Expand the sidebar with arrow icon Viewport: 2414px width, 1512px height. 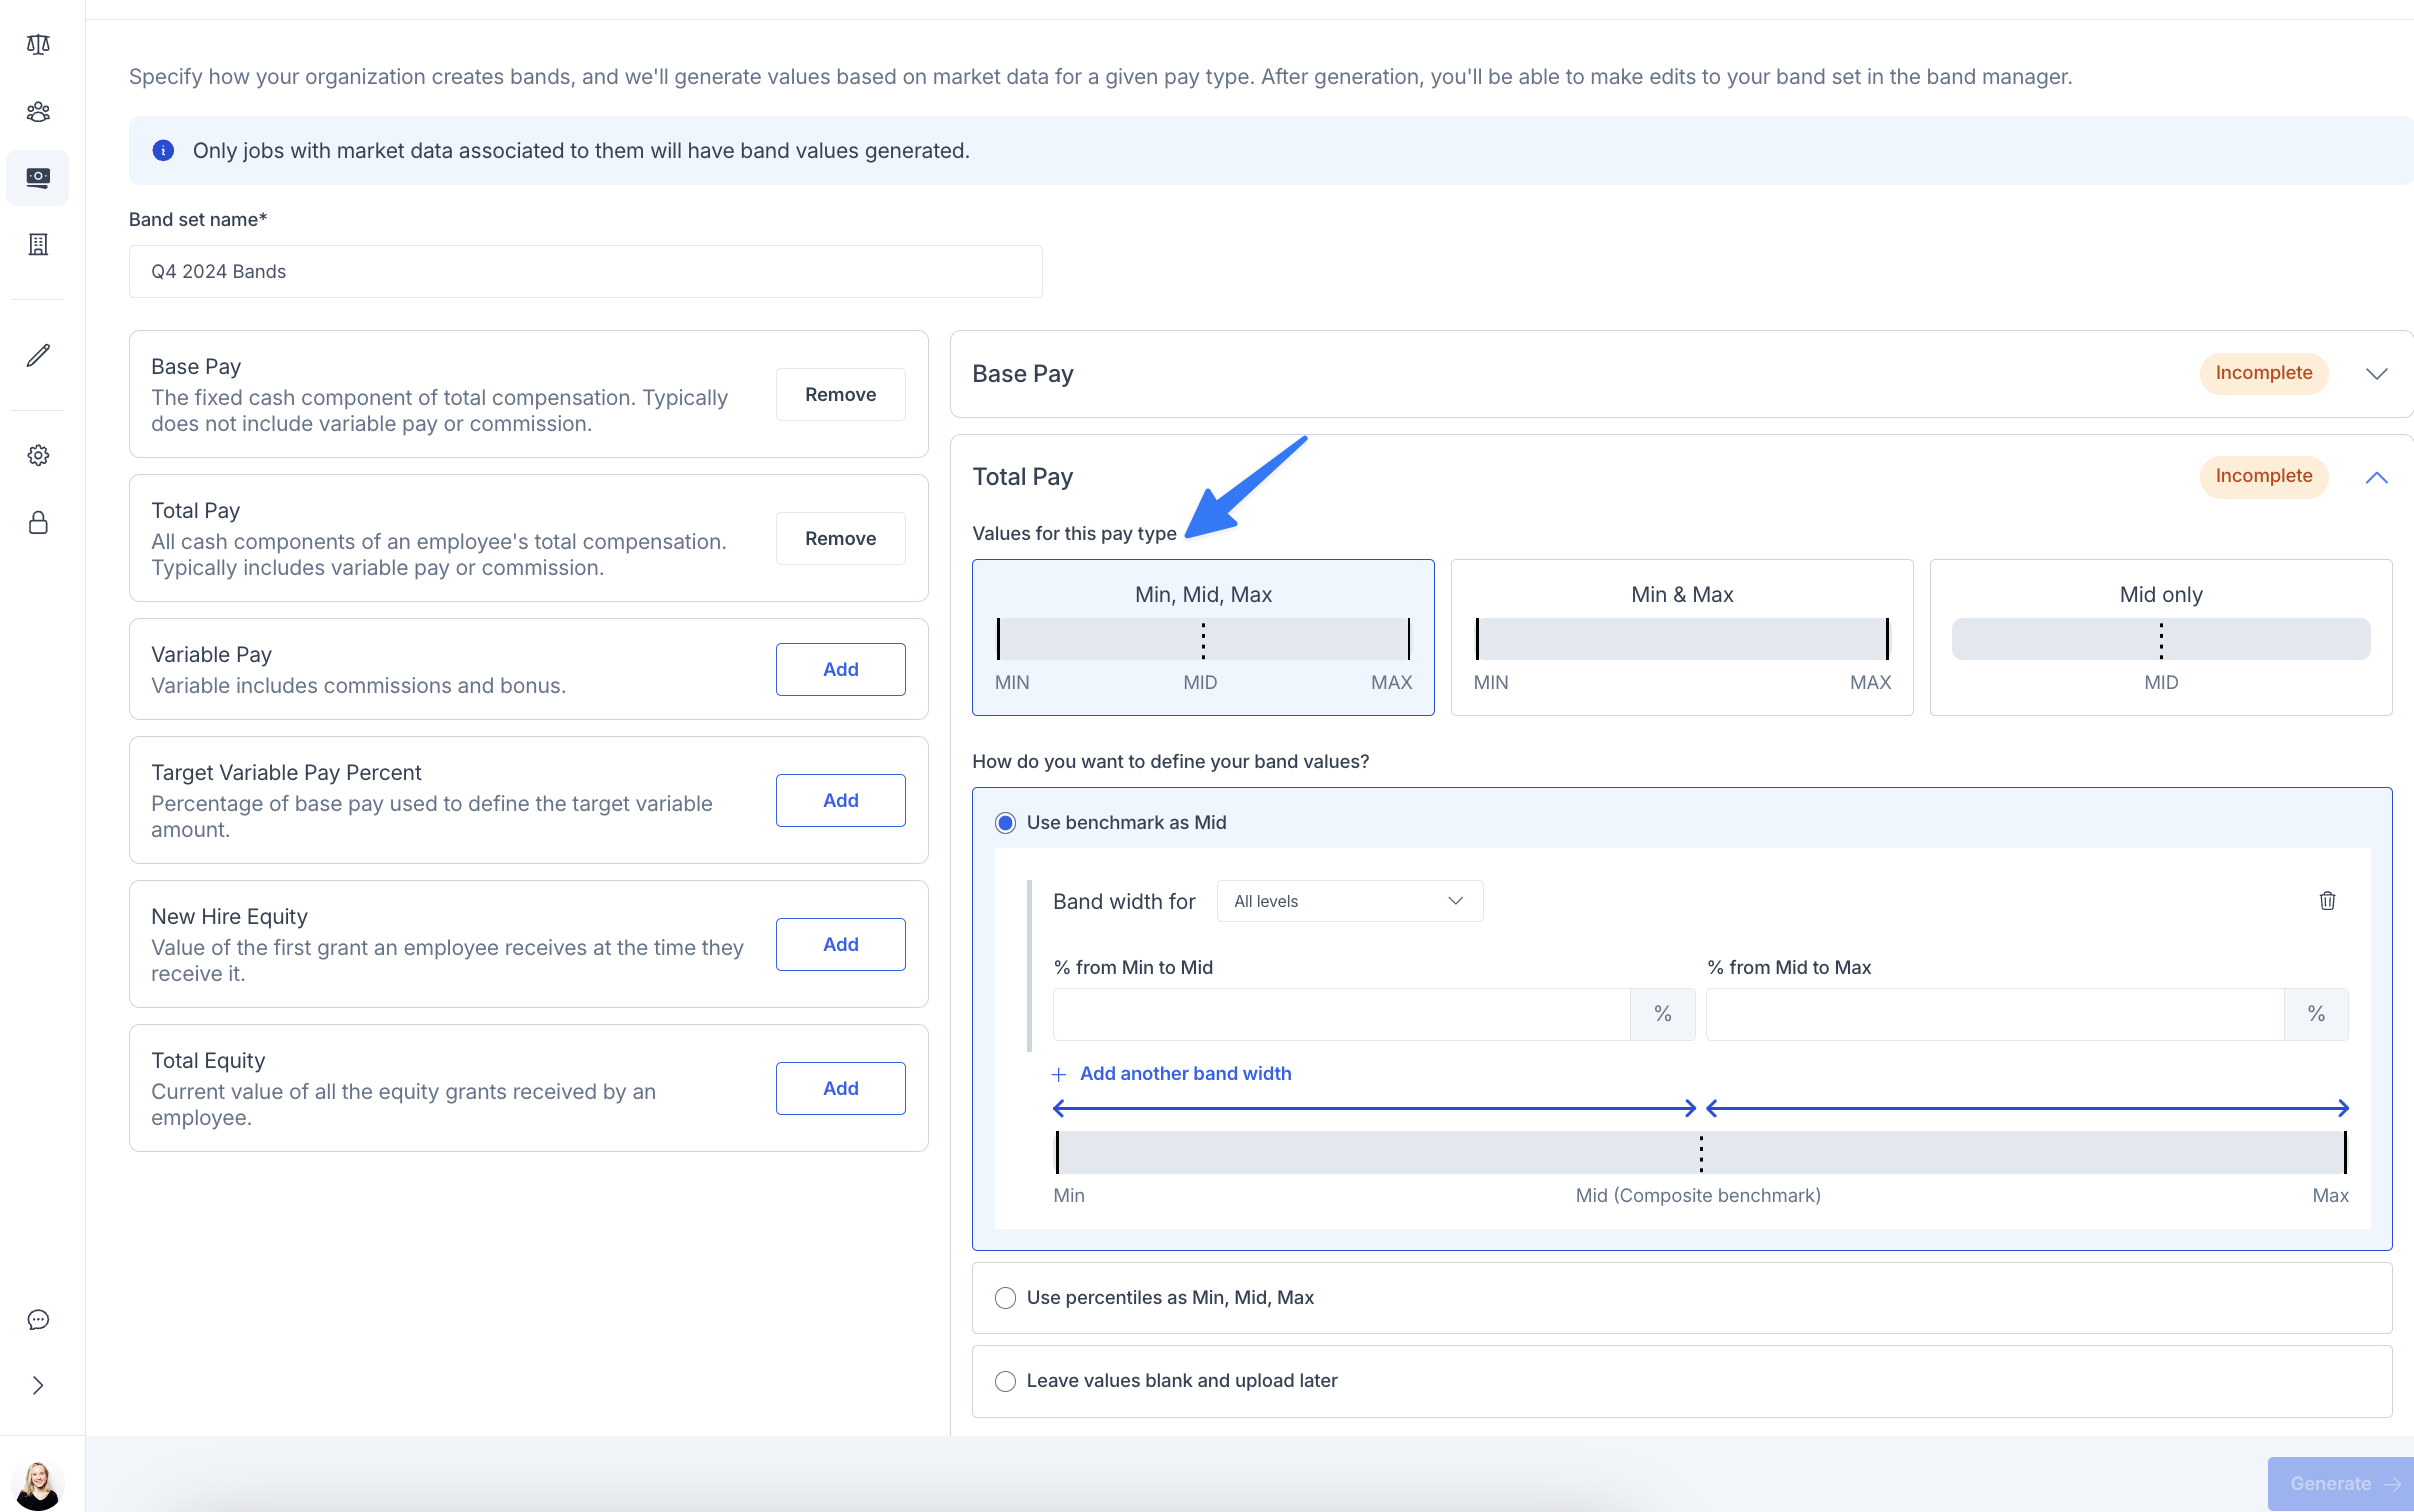[x=38, y=1385]
